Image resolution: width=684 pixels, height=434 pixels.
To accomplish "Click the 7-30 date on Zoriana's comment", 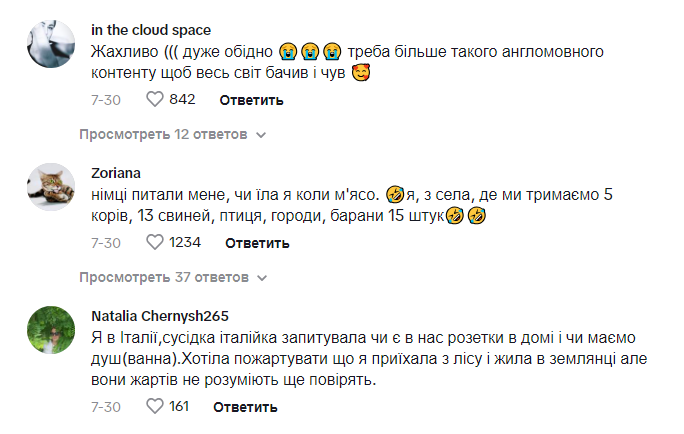I will coord(105,243).
